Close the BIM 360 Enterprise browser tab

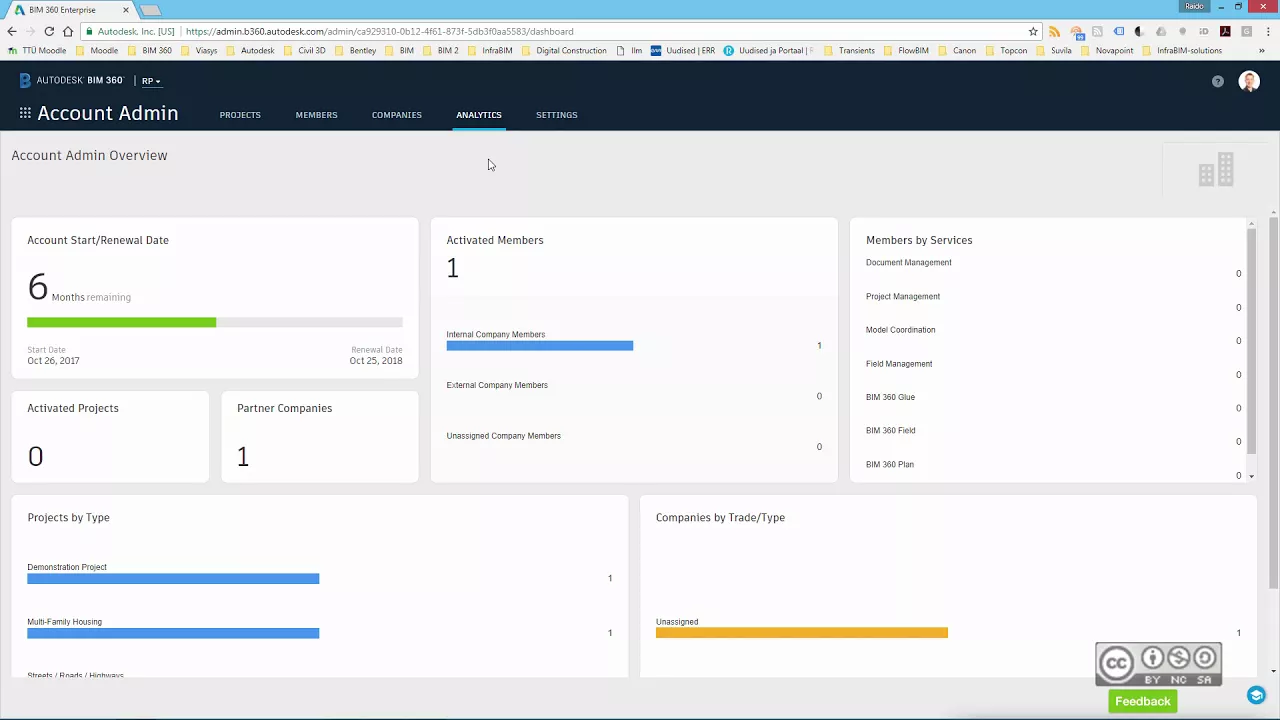pos(126,10)
